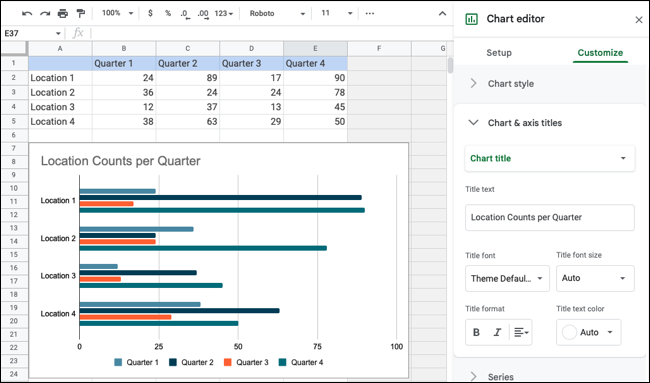Format as currency with dollar icon
Screen dimensions: 650x383
[x=150, y=13]
